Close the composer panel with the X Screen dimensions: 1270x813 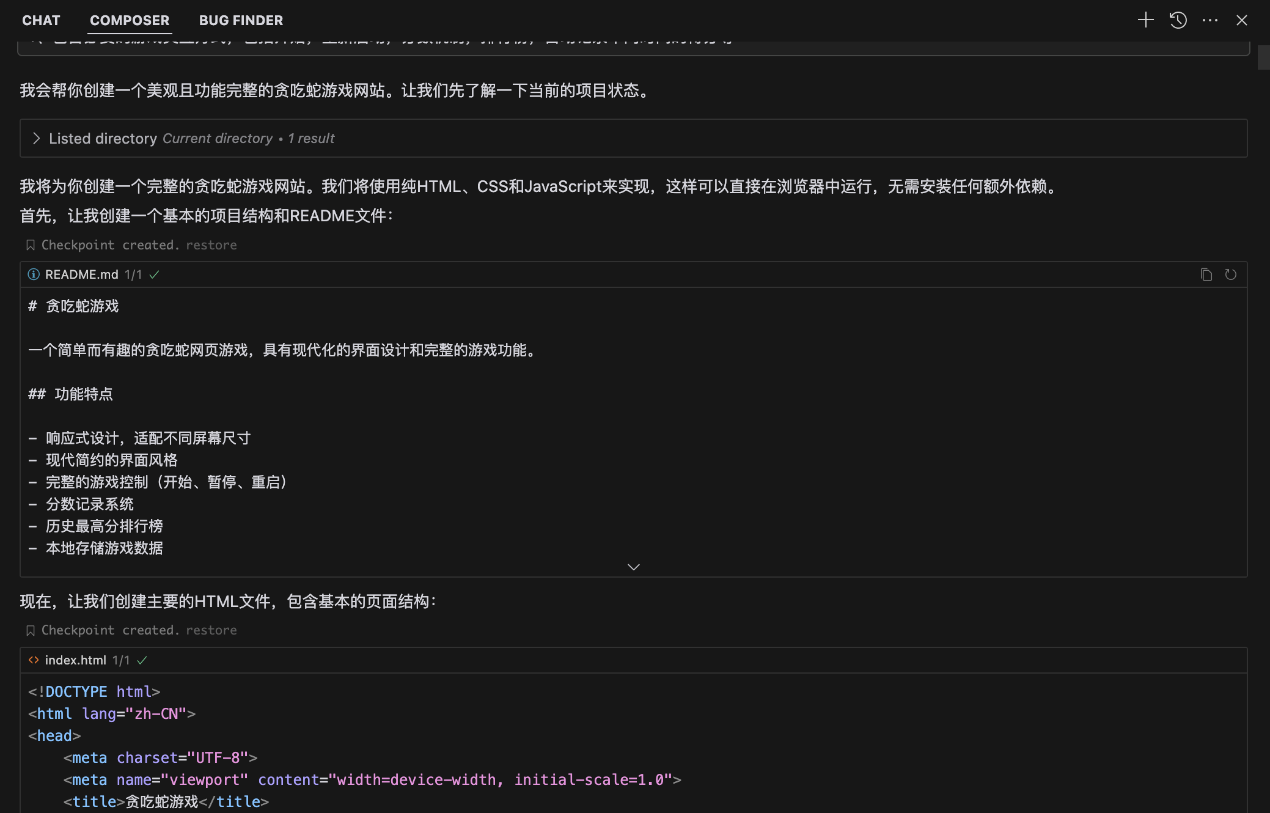point(1242,20)
